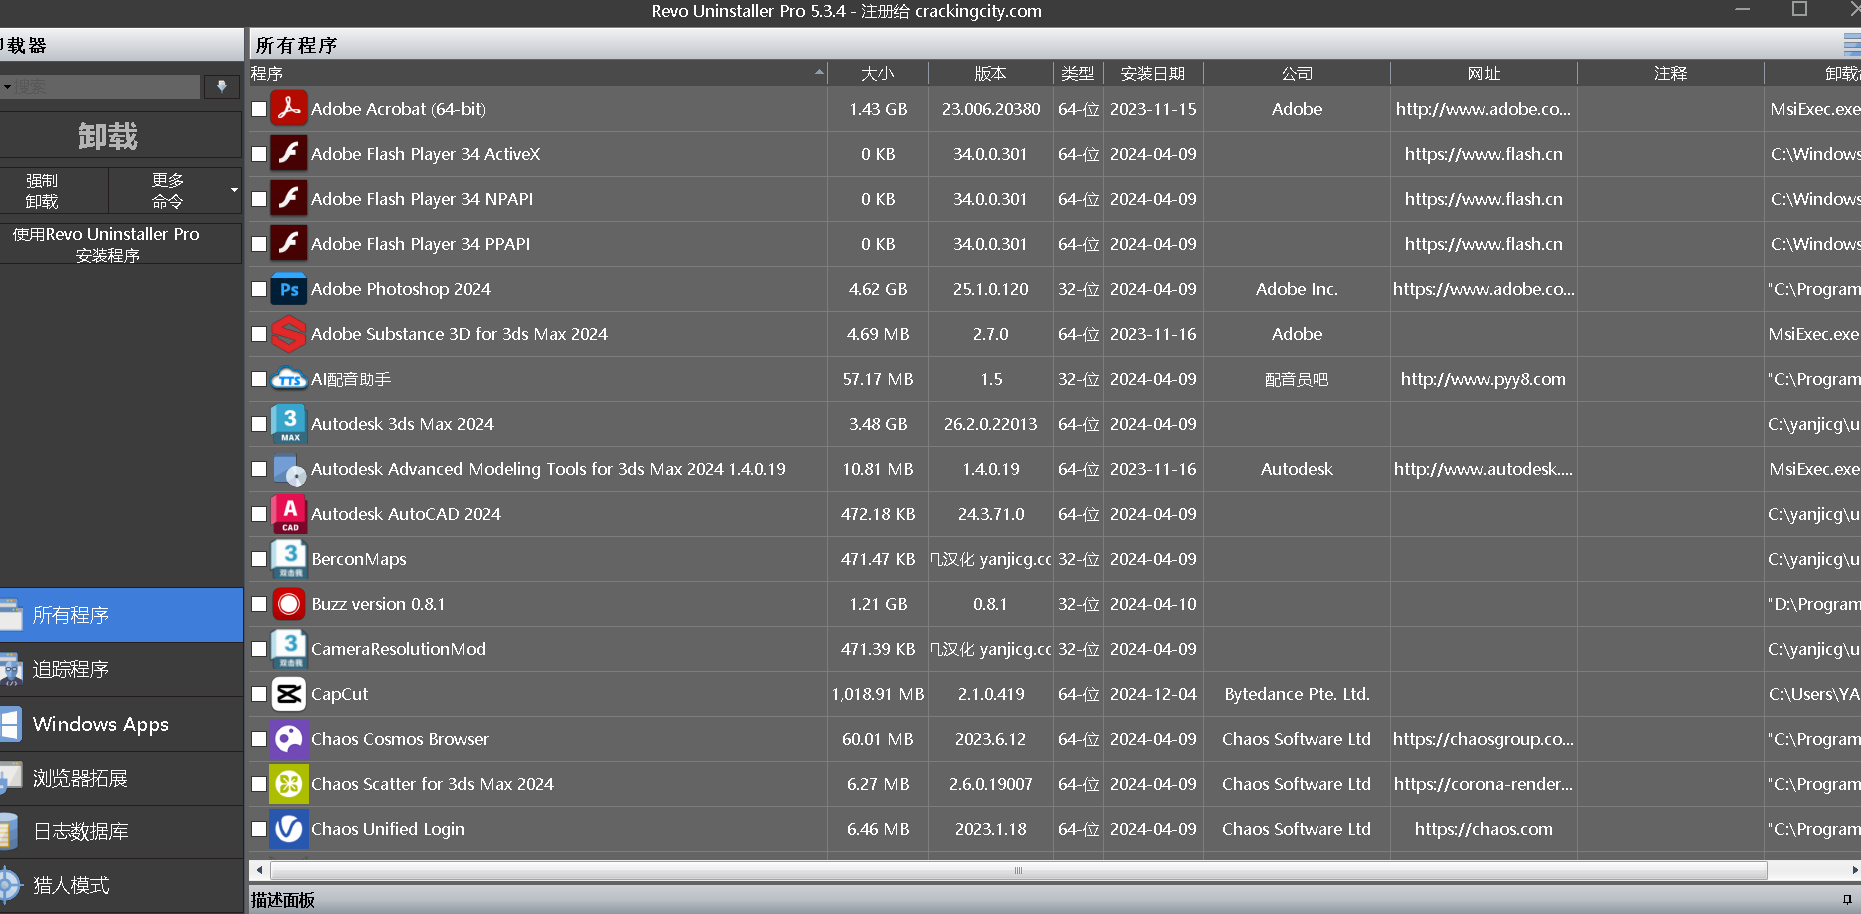Check the Adobe Substance 3D checkbox
Screen dimensions: 1861x914
(x=259, y=334)
